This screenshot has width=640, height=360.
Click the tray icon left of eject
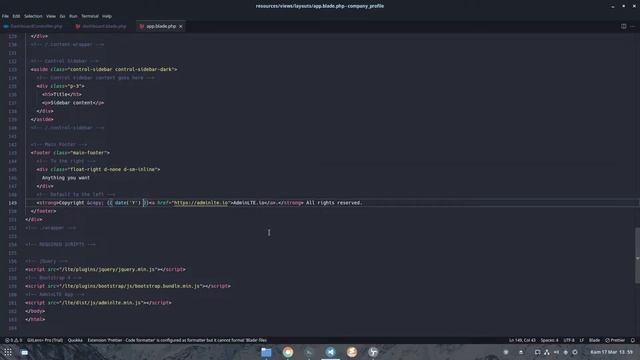point(506,352)
